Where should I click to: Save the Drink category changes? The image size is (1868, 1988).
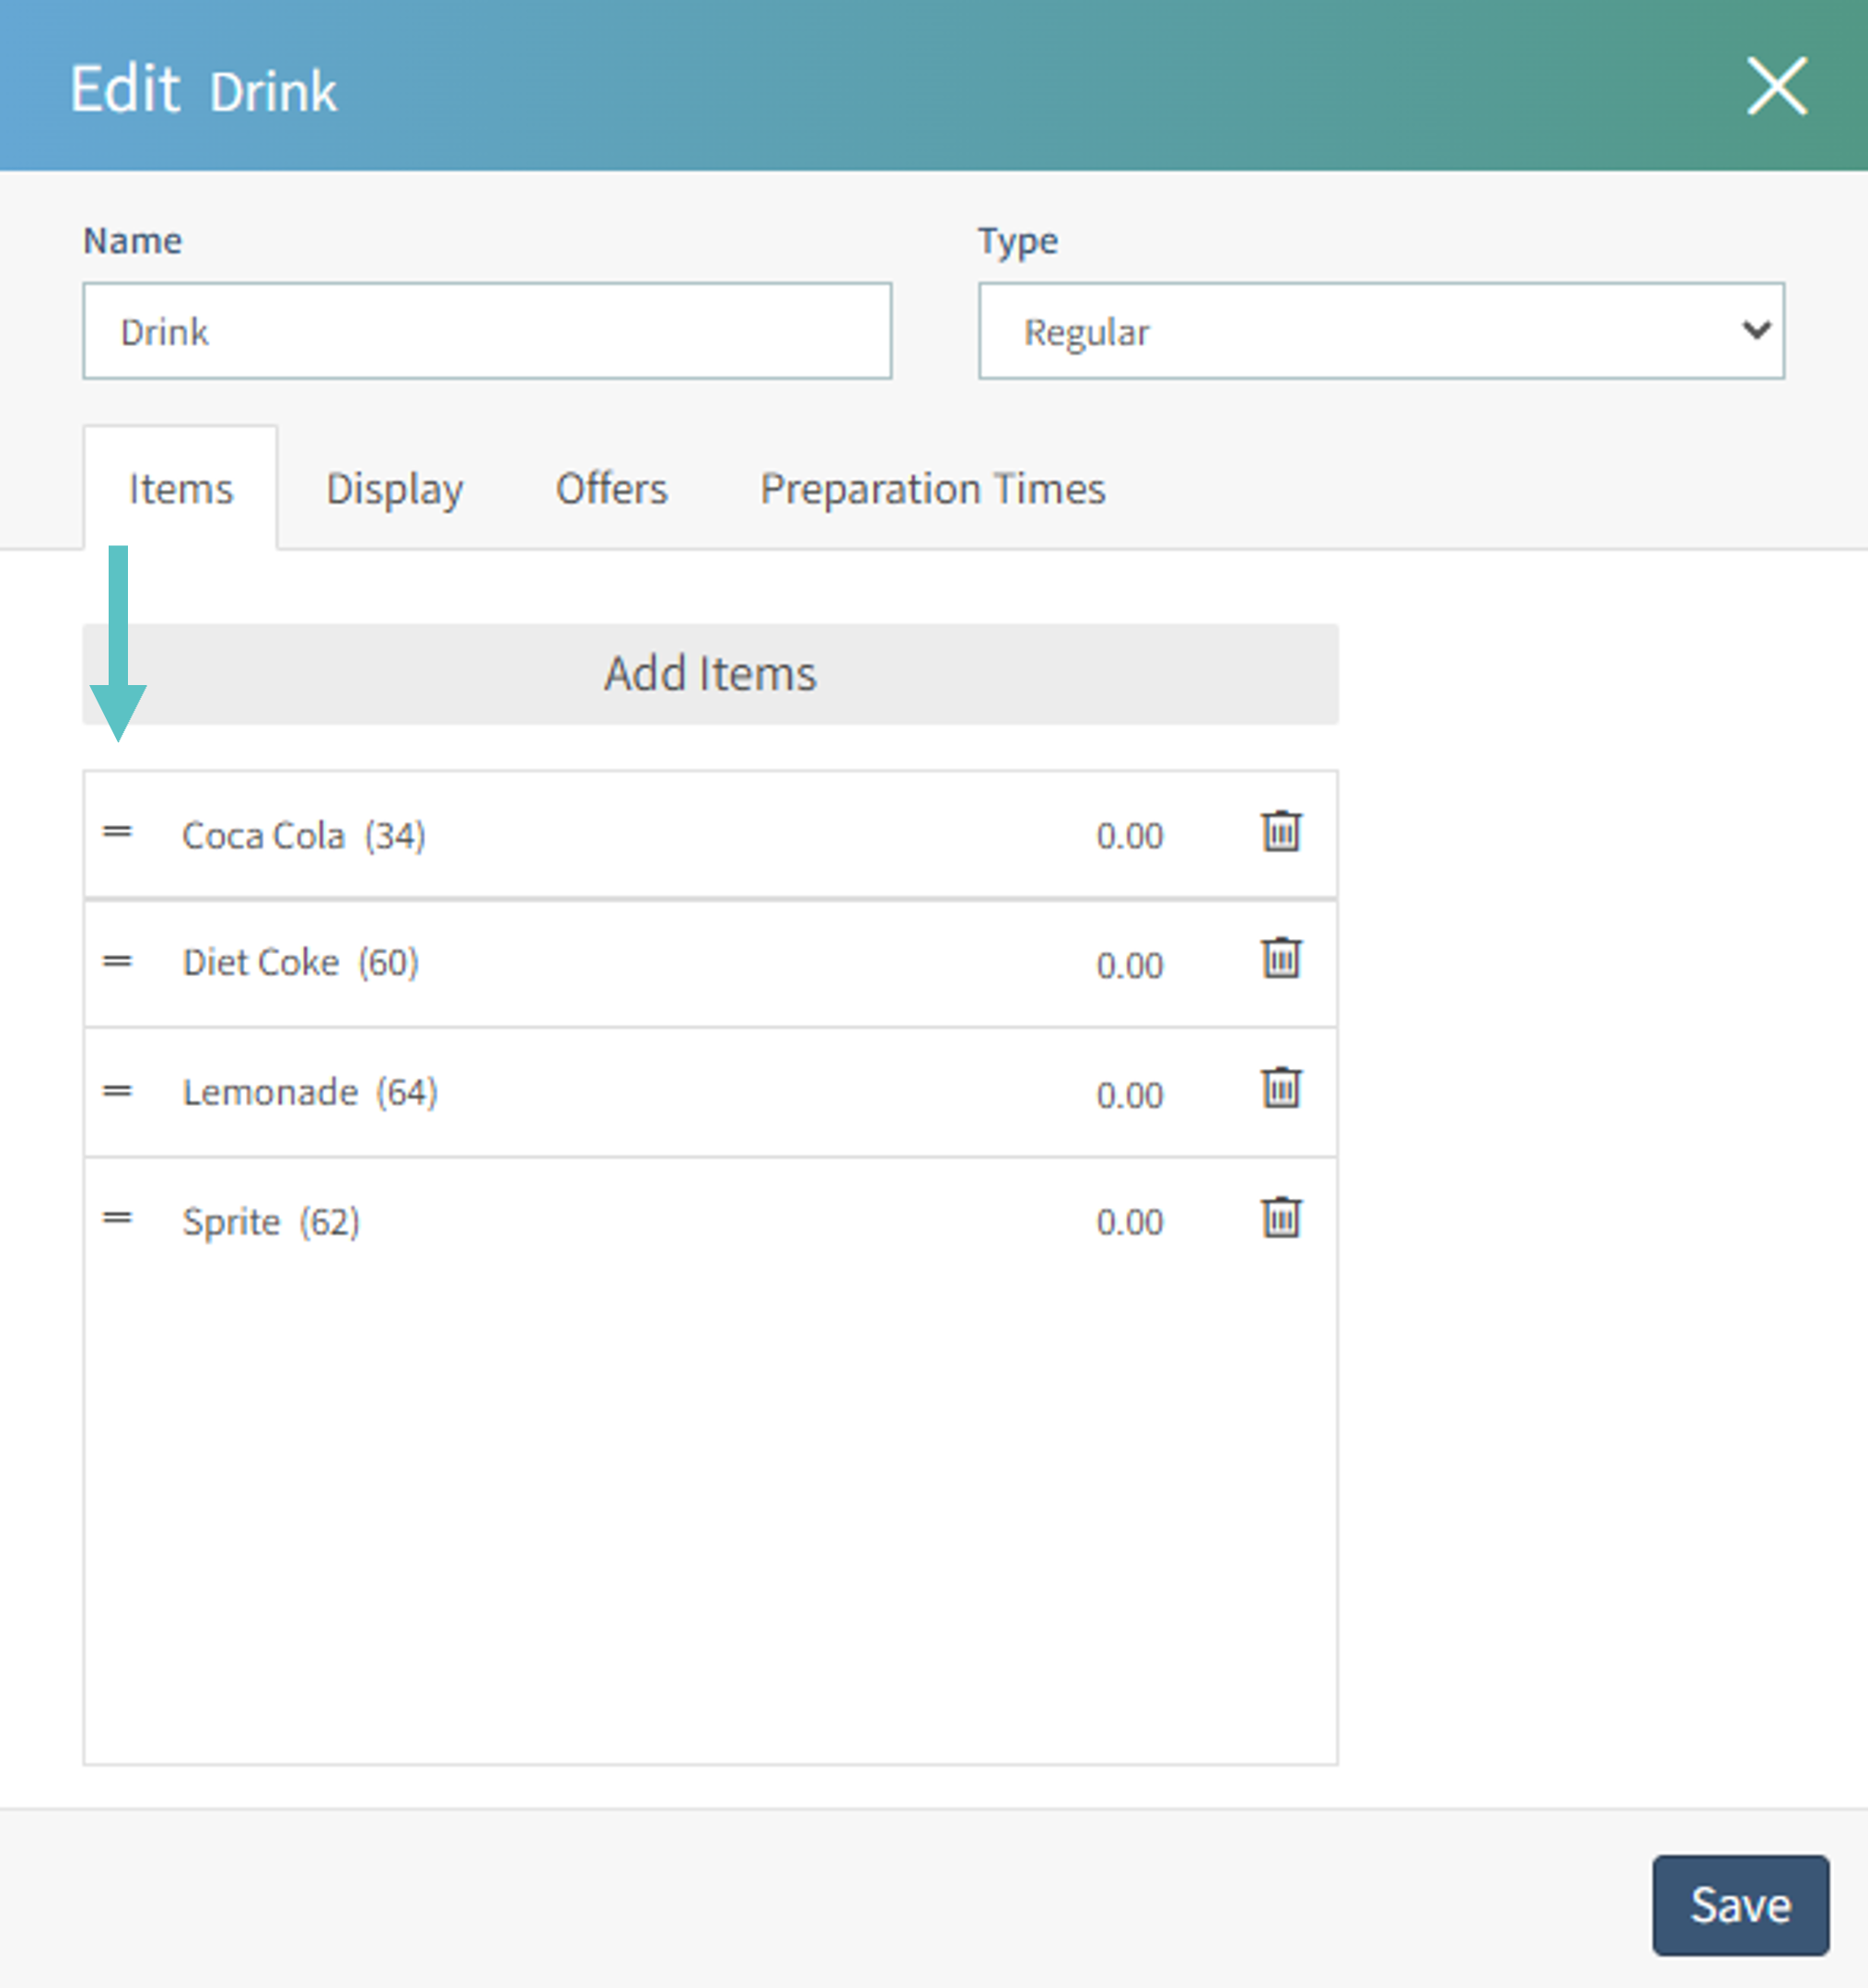click(x=1741, y=1905)
